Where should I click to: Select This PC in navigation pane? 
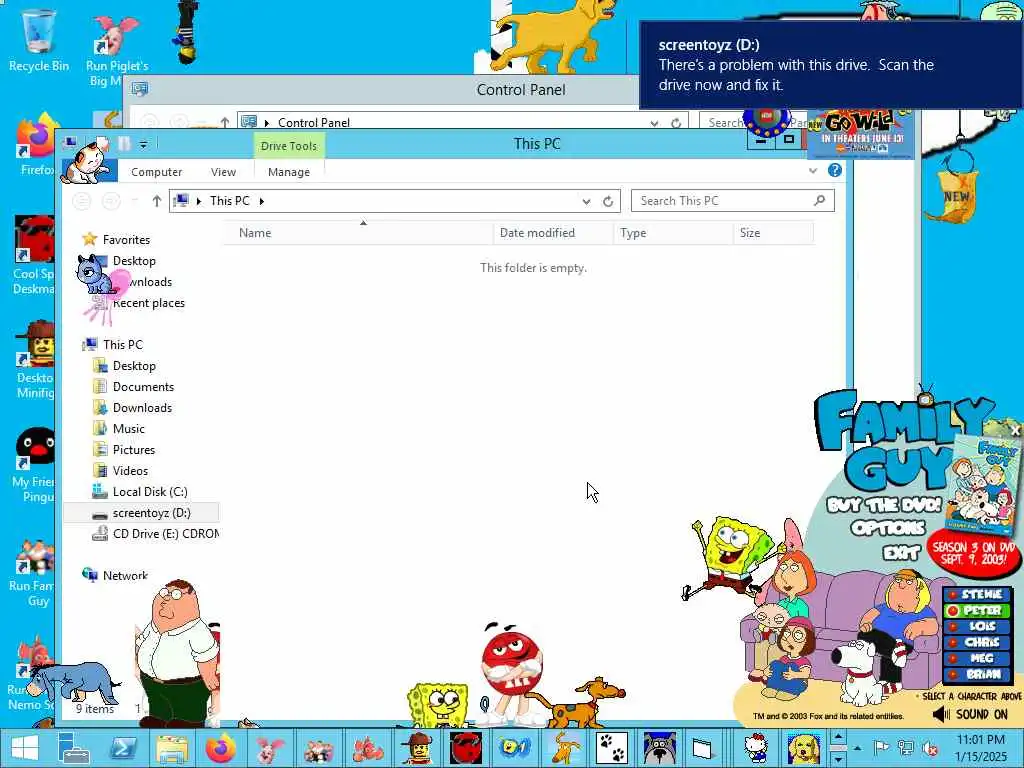(122, 345)
